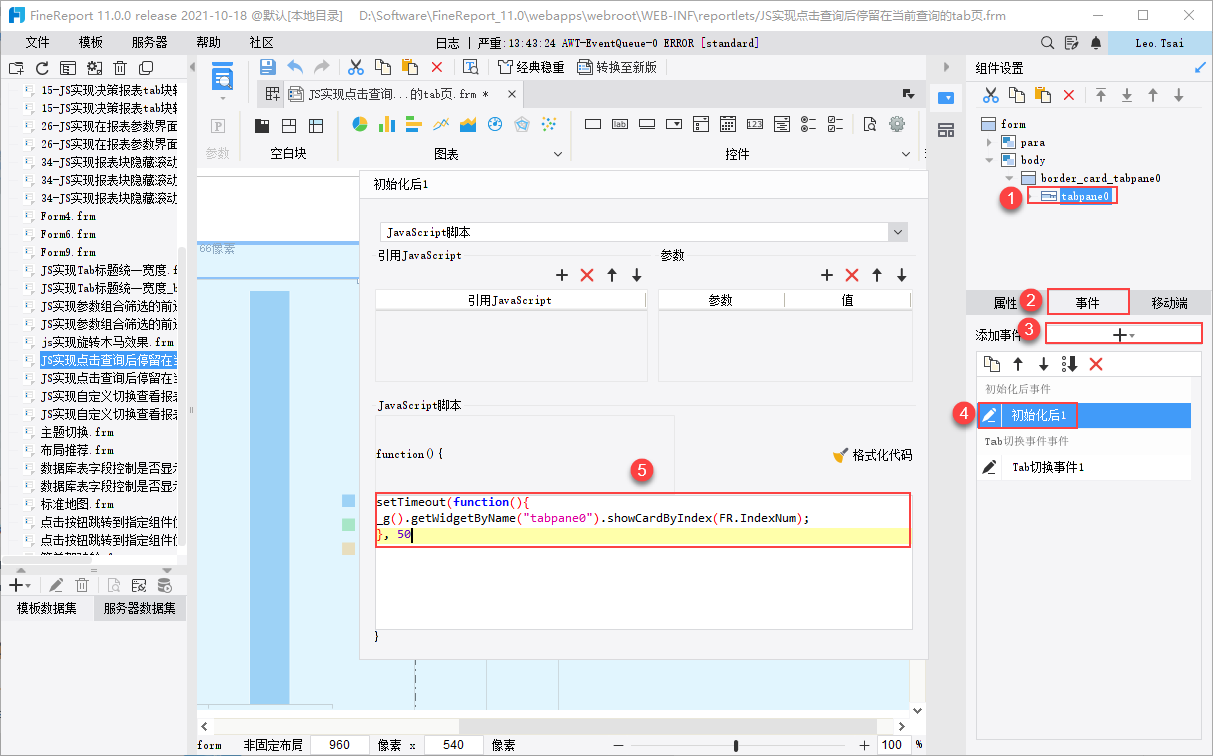
Task: Click the format code broom icon
Action: click(840, 455)
